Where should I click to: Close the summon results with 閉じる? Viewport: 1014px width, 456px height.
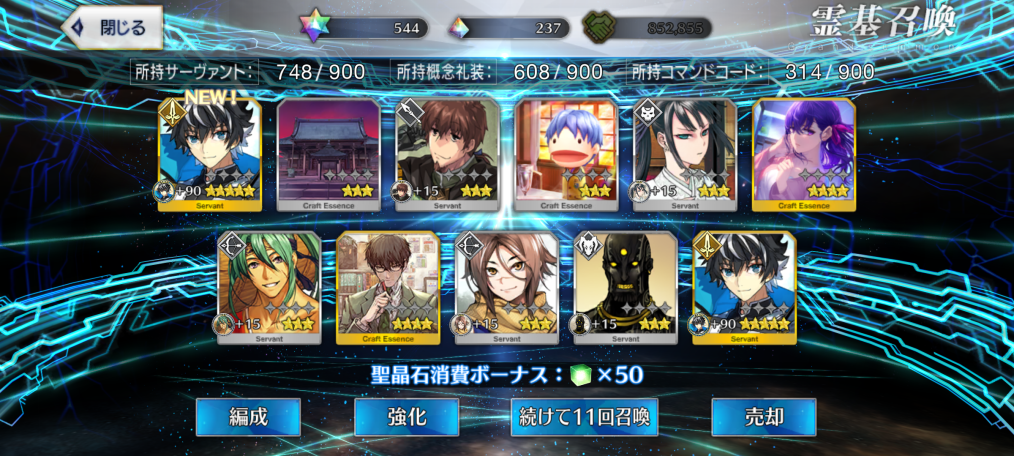click(x=113, y=28)
